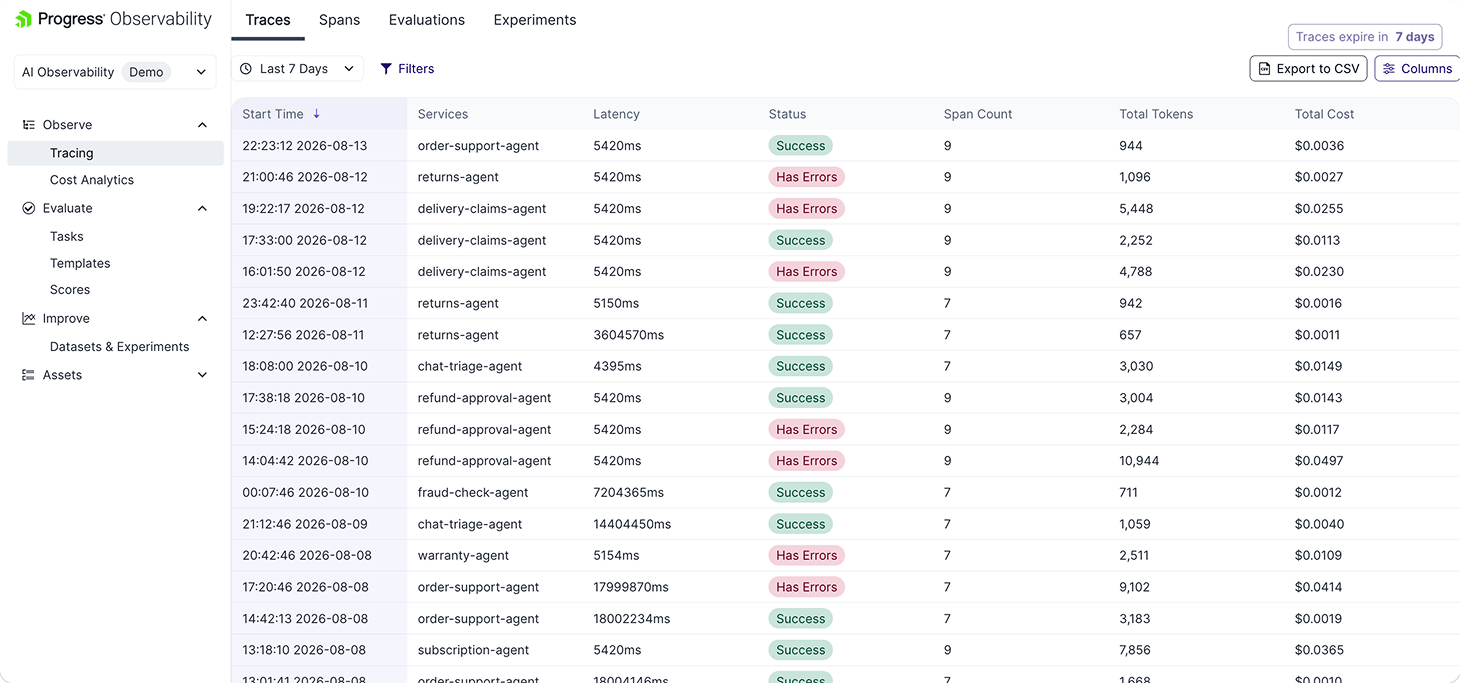
Task: Click total tokens 3,004
Action: click(x=1136, y=398)
